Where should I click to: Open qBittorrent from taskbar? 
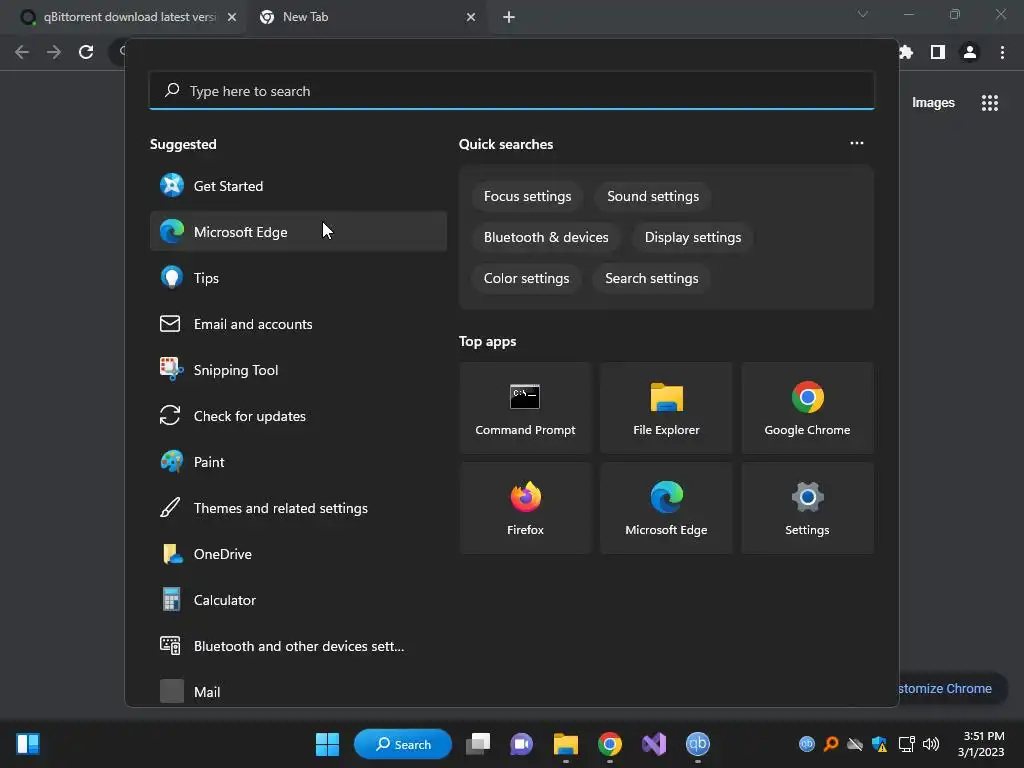697,744
